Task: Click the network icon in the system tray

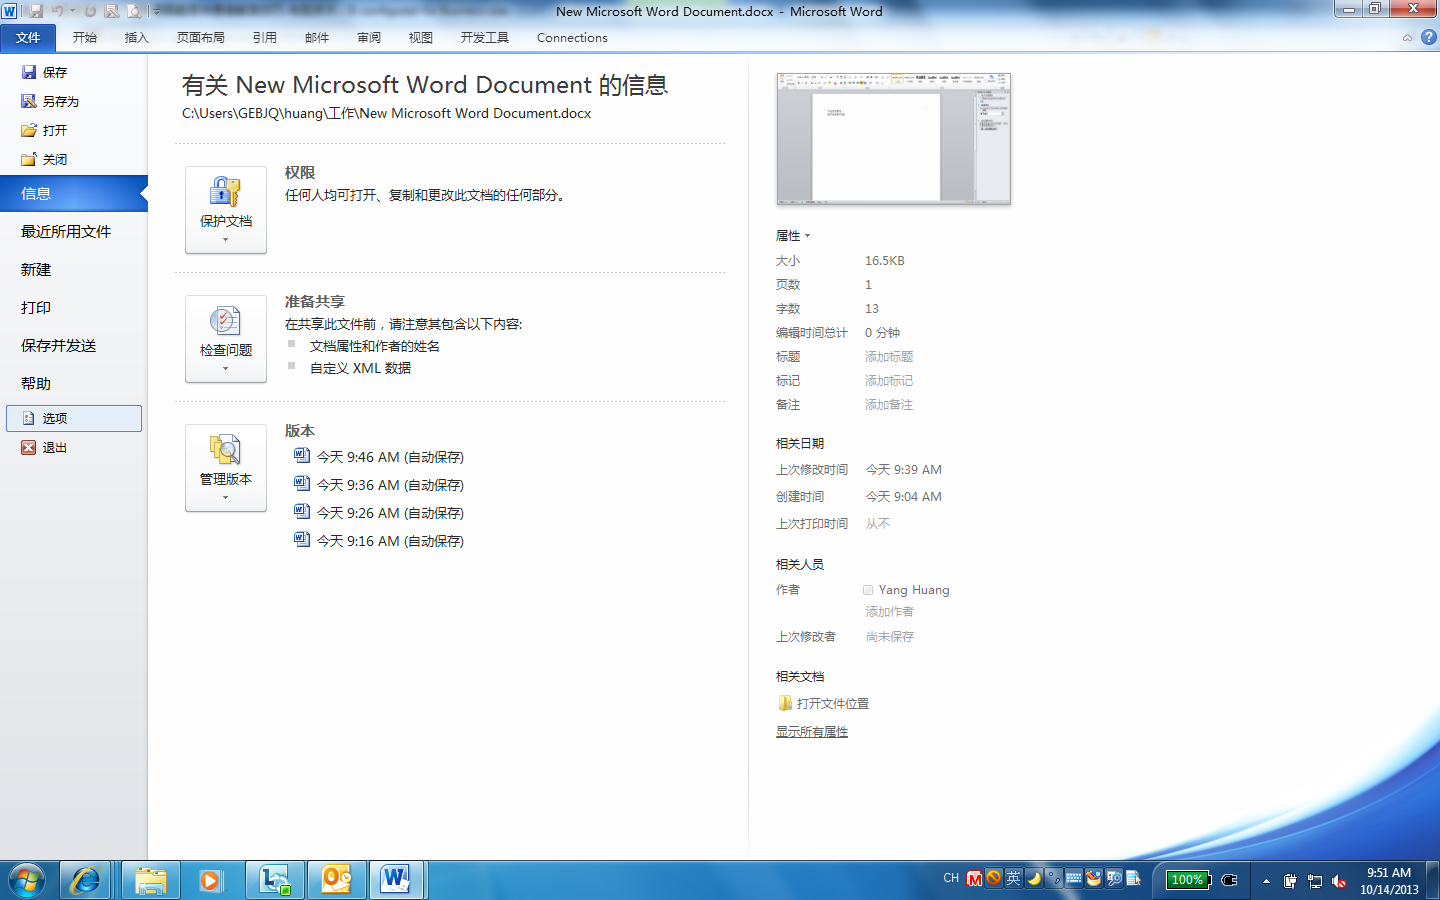Action: [1315, 881]
